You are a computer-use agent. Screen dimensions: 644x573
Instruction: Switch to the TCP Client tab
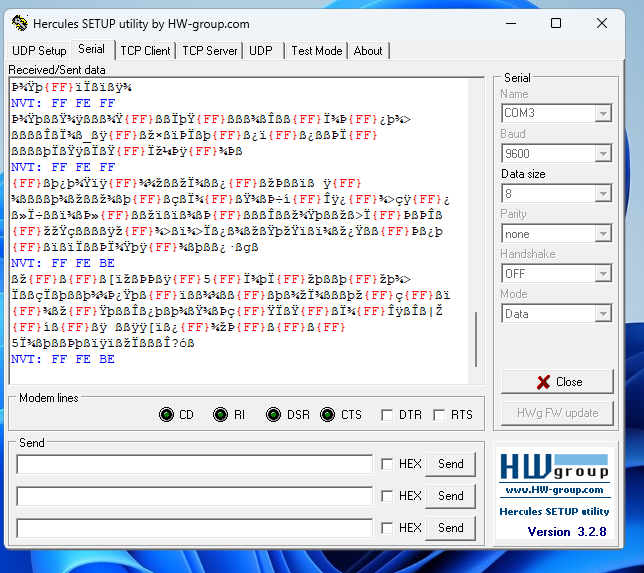[x=145, y=51]
